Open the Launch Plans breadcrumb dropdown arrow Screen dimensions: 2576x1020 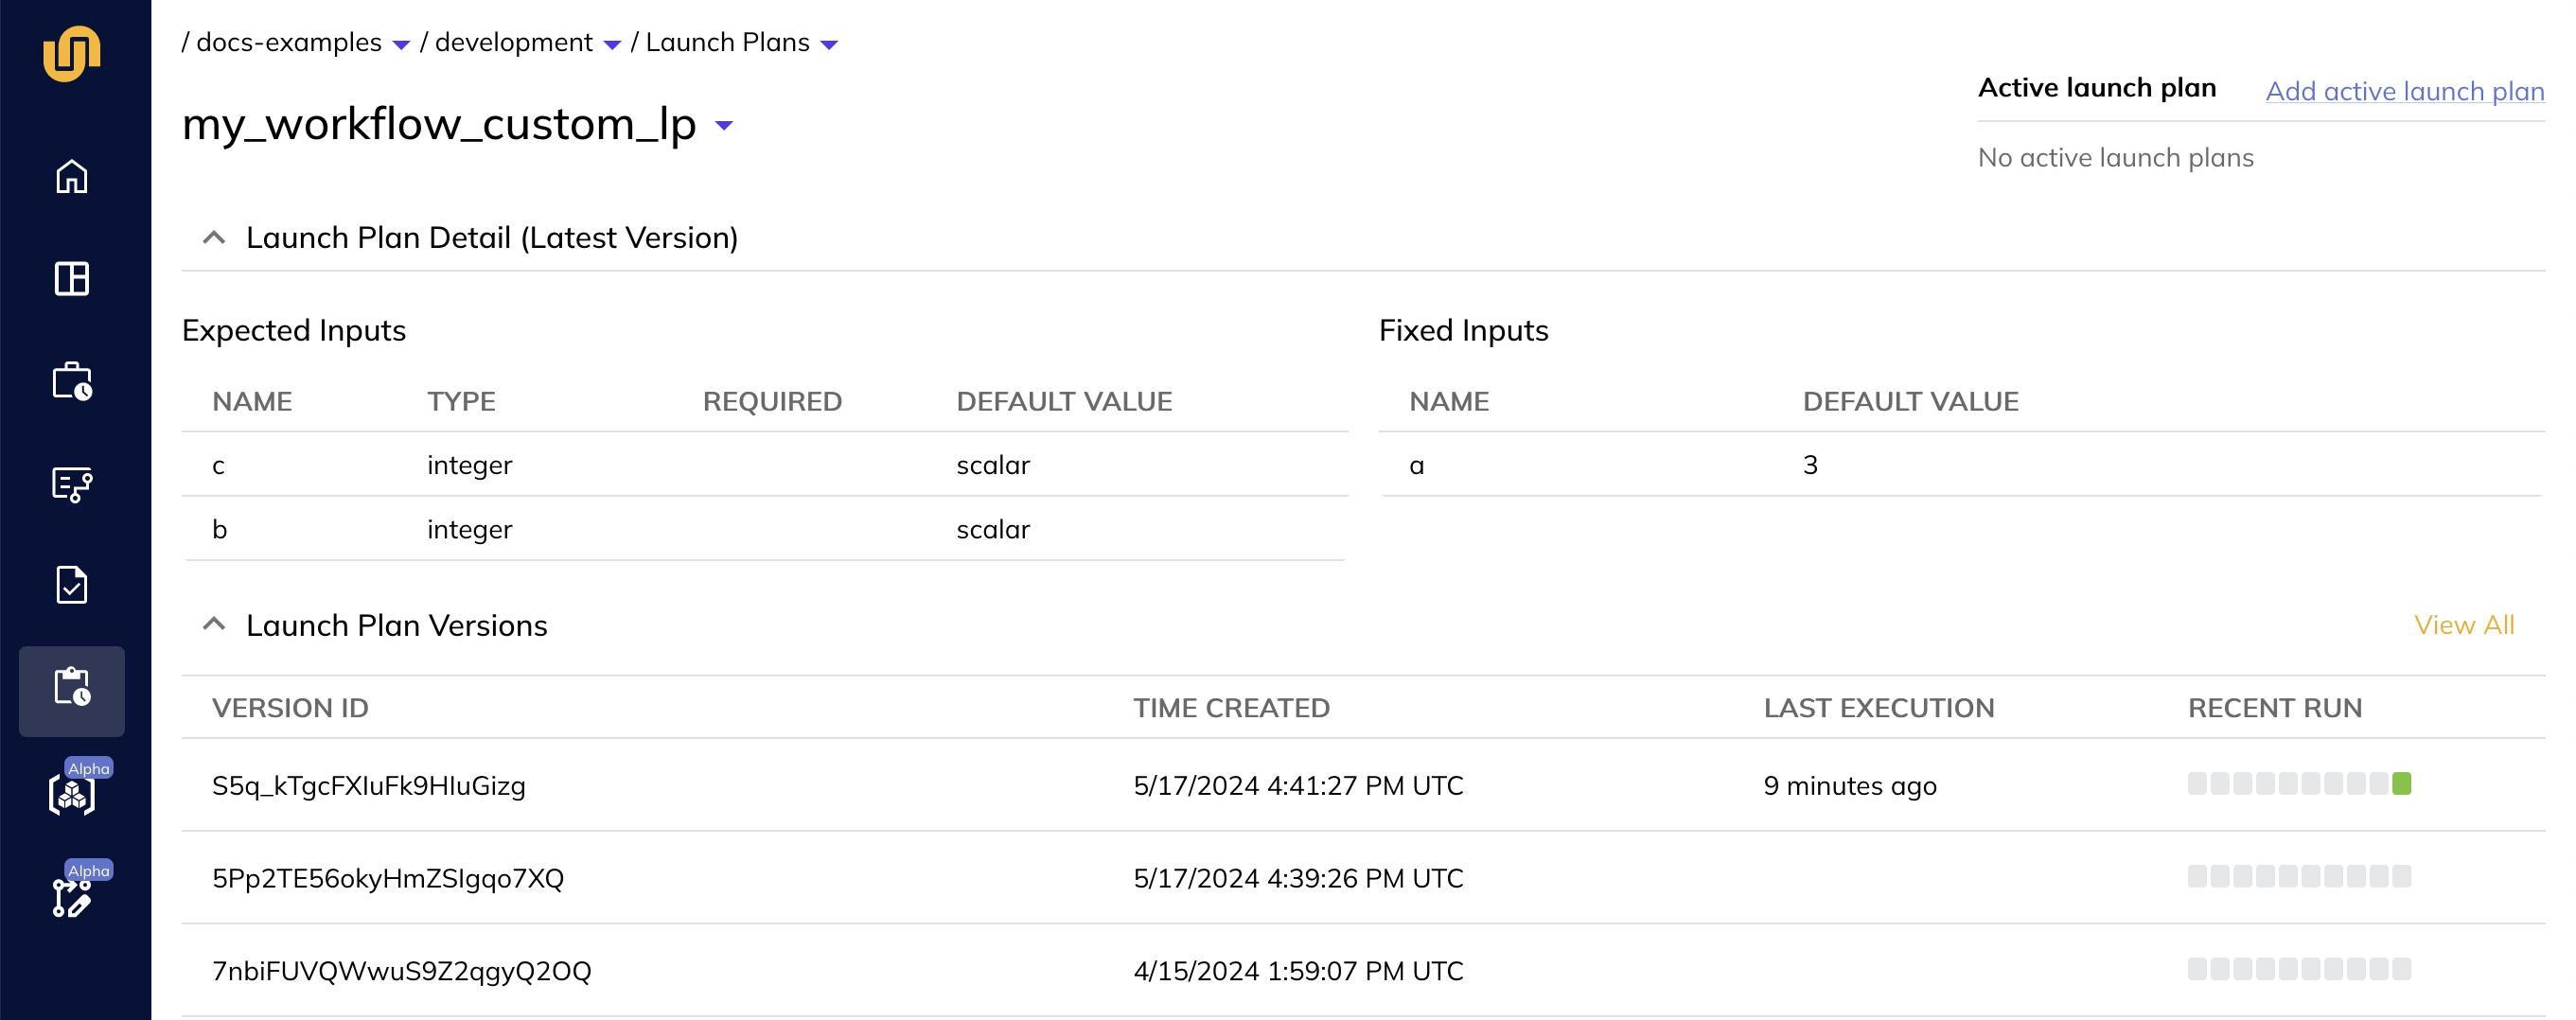[x=829, y=45]
